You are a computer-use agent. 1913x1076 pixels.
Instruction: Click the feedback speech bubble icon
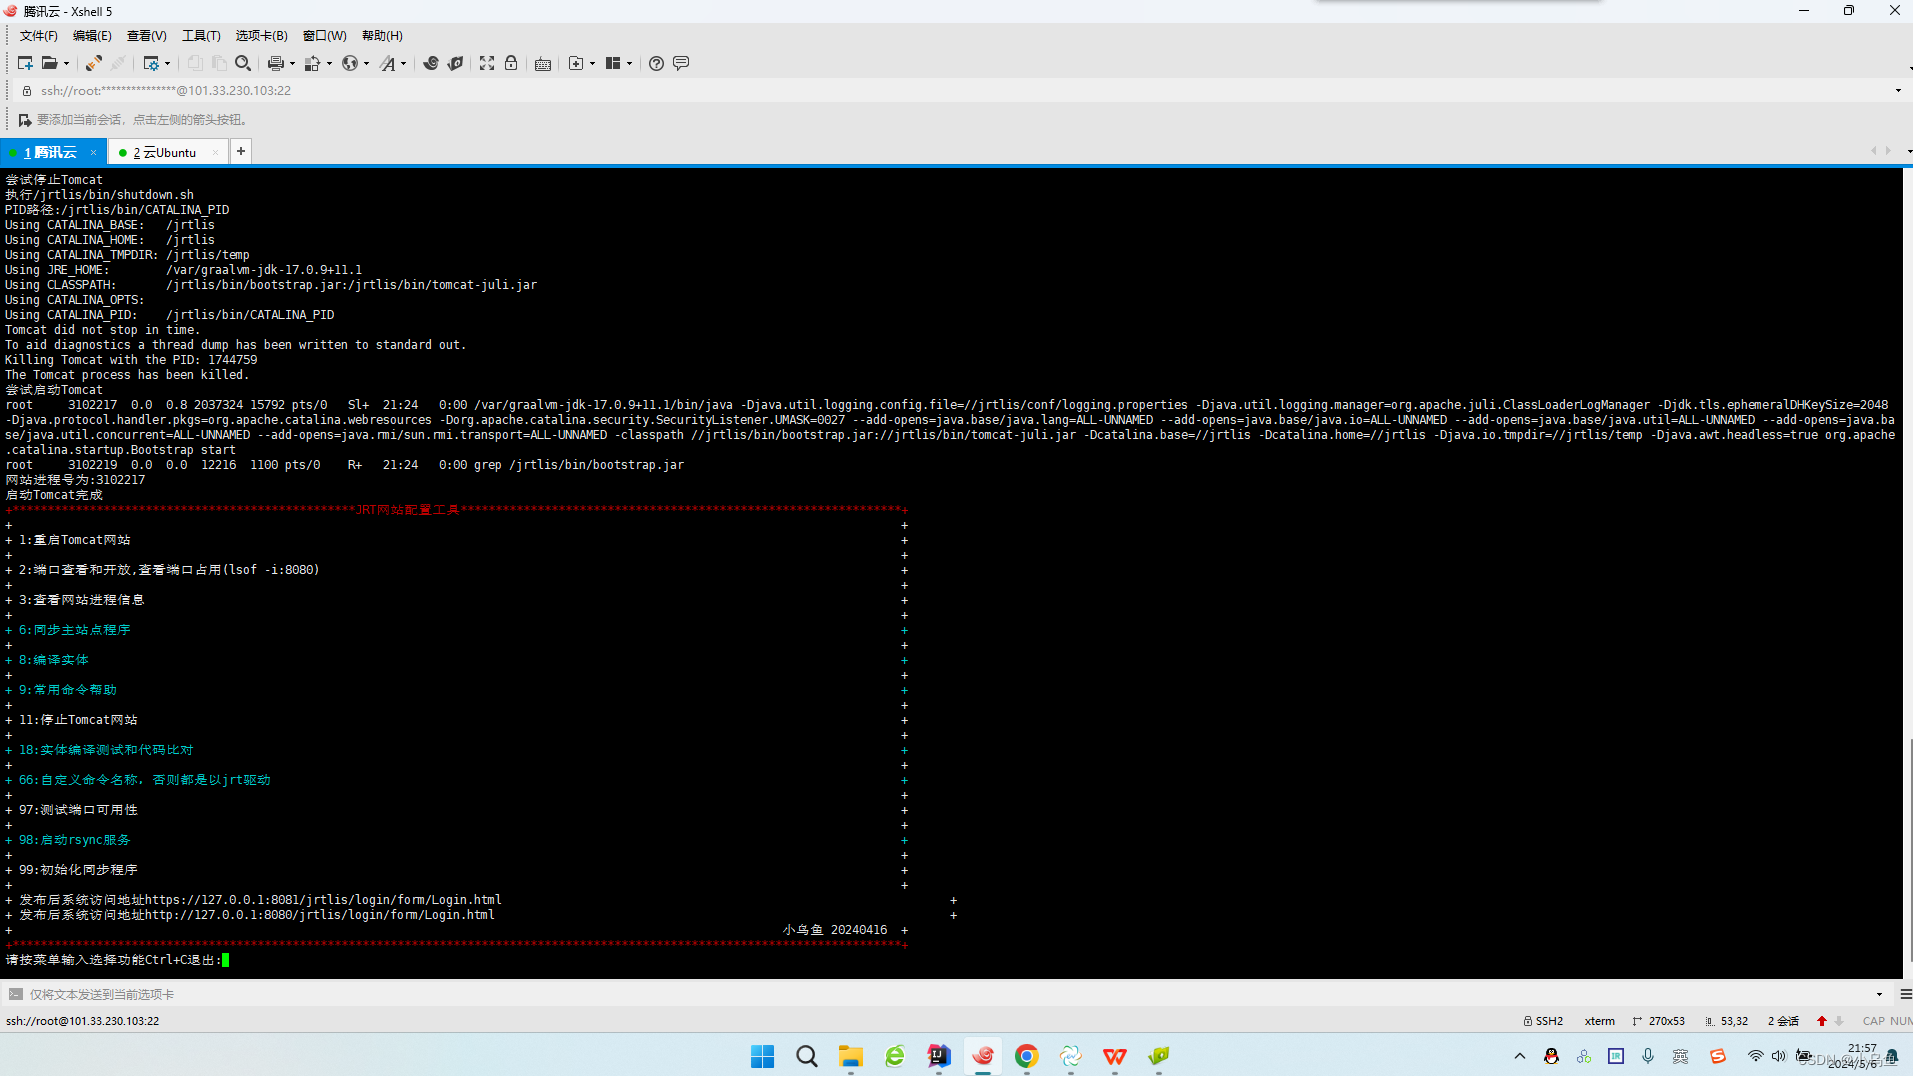click(x=681, y=63)
